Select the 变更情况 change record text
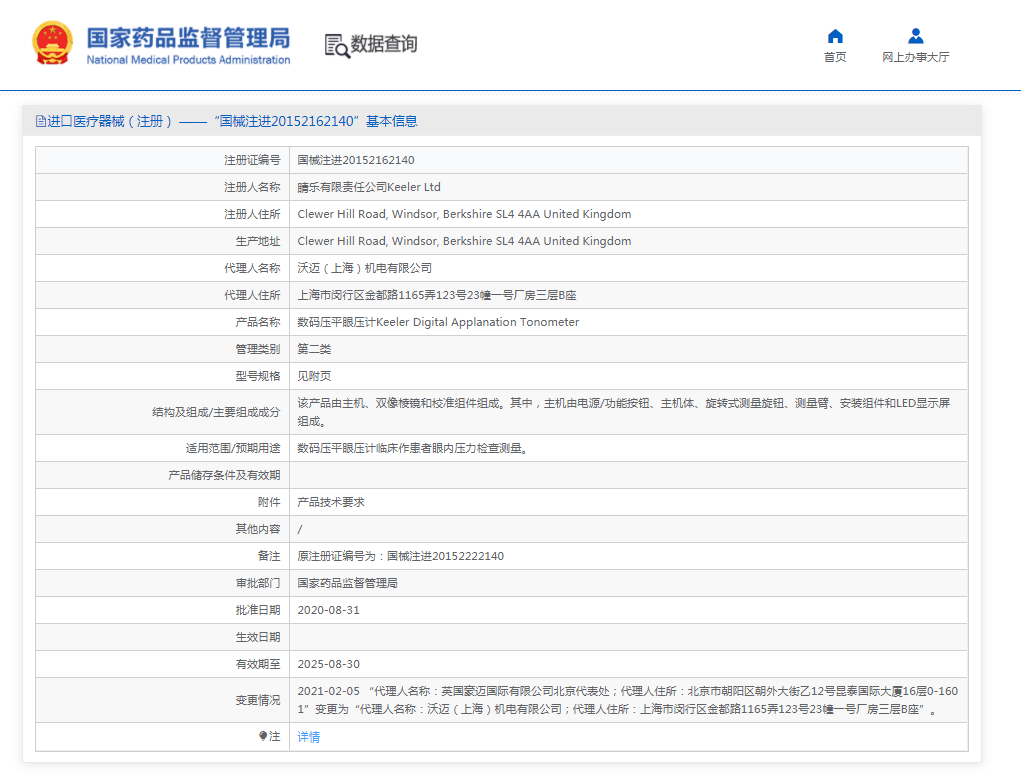The width and height of the screenshot is (1021, 782). (630, 699)
